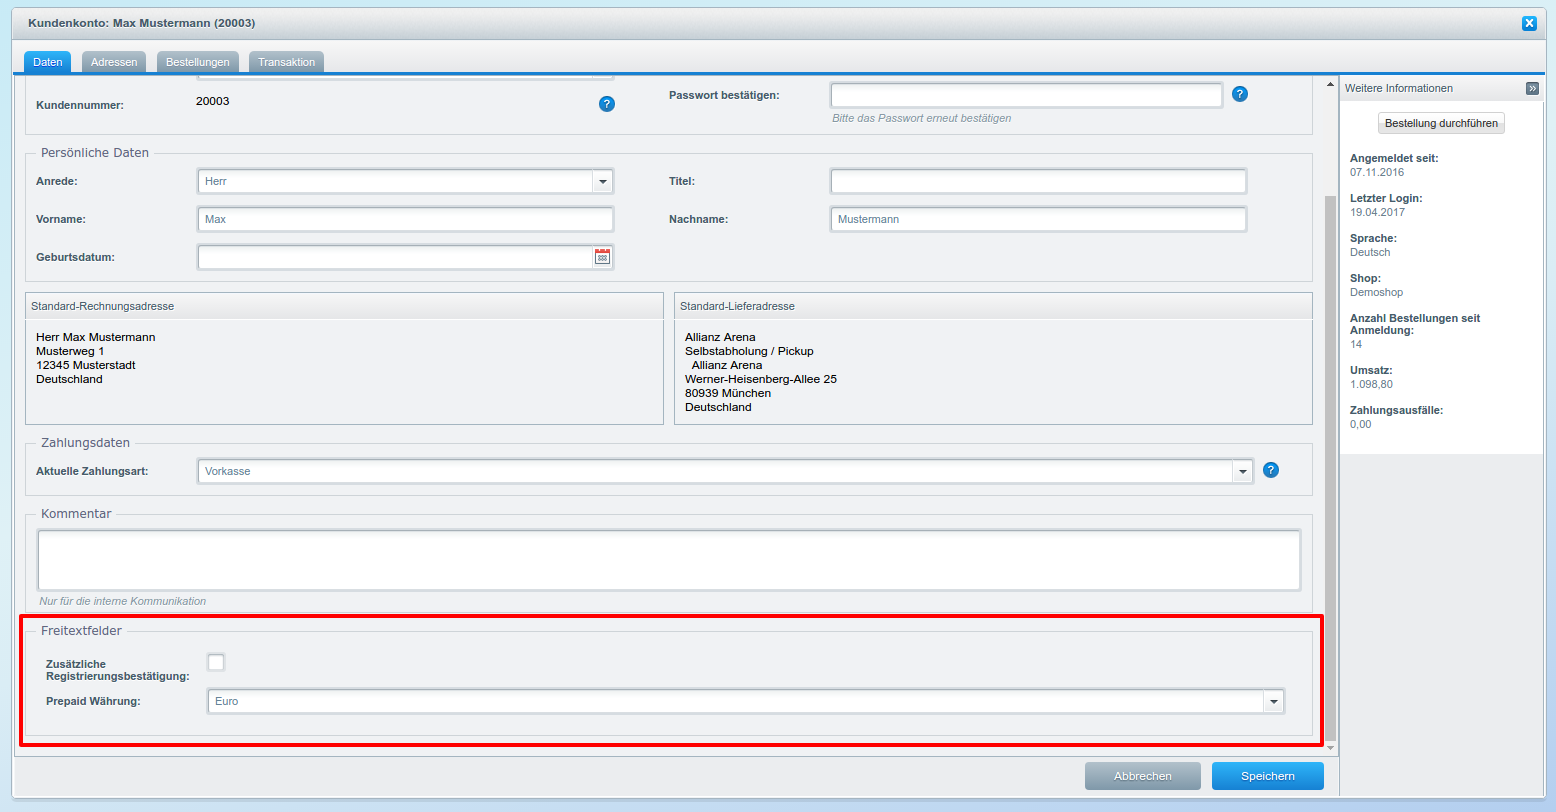
Task: Close the Kundenkonto window
Action: [x=1529, y=23]
